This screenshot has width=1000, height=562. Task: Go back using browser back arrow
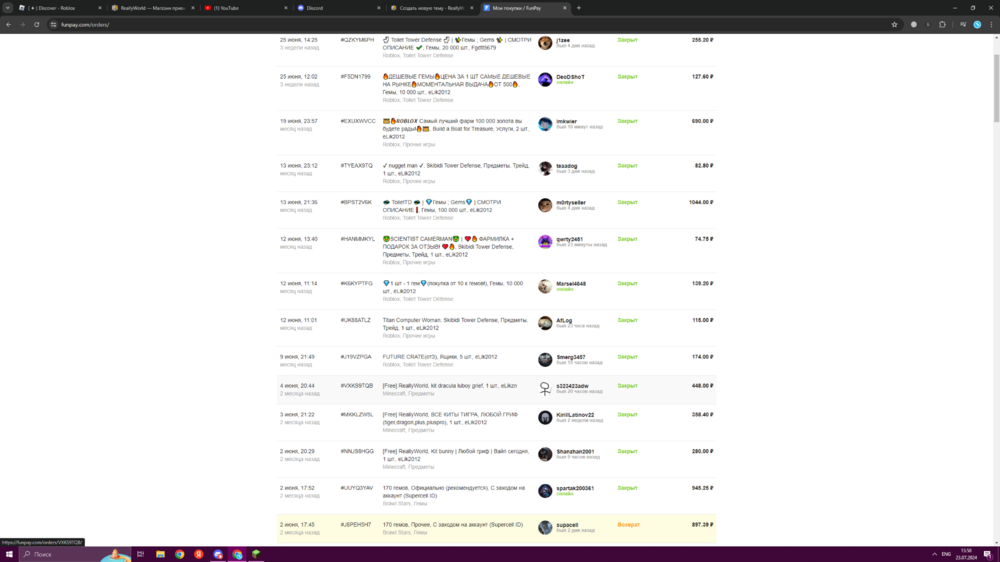click(x=8, y=25)
